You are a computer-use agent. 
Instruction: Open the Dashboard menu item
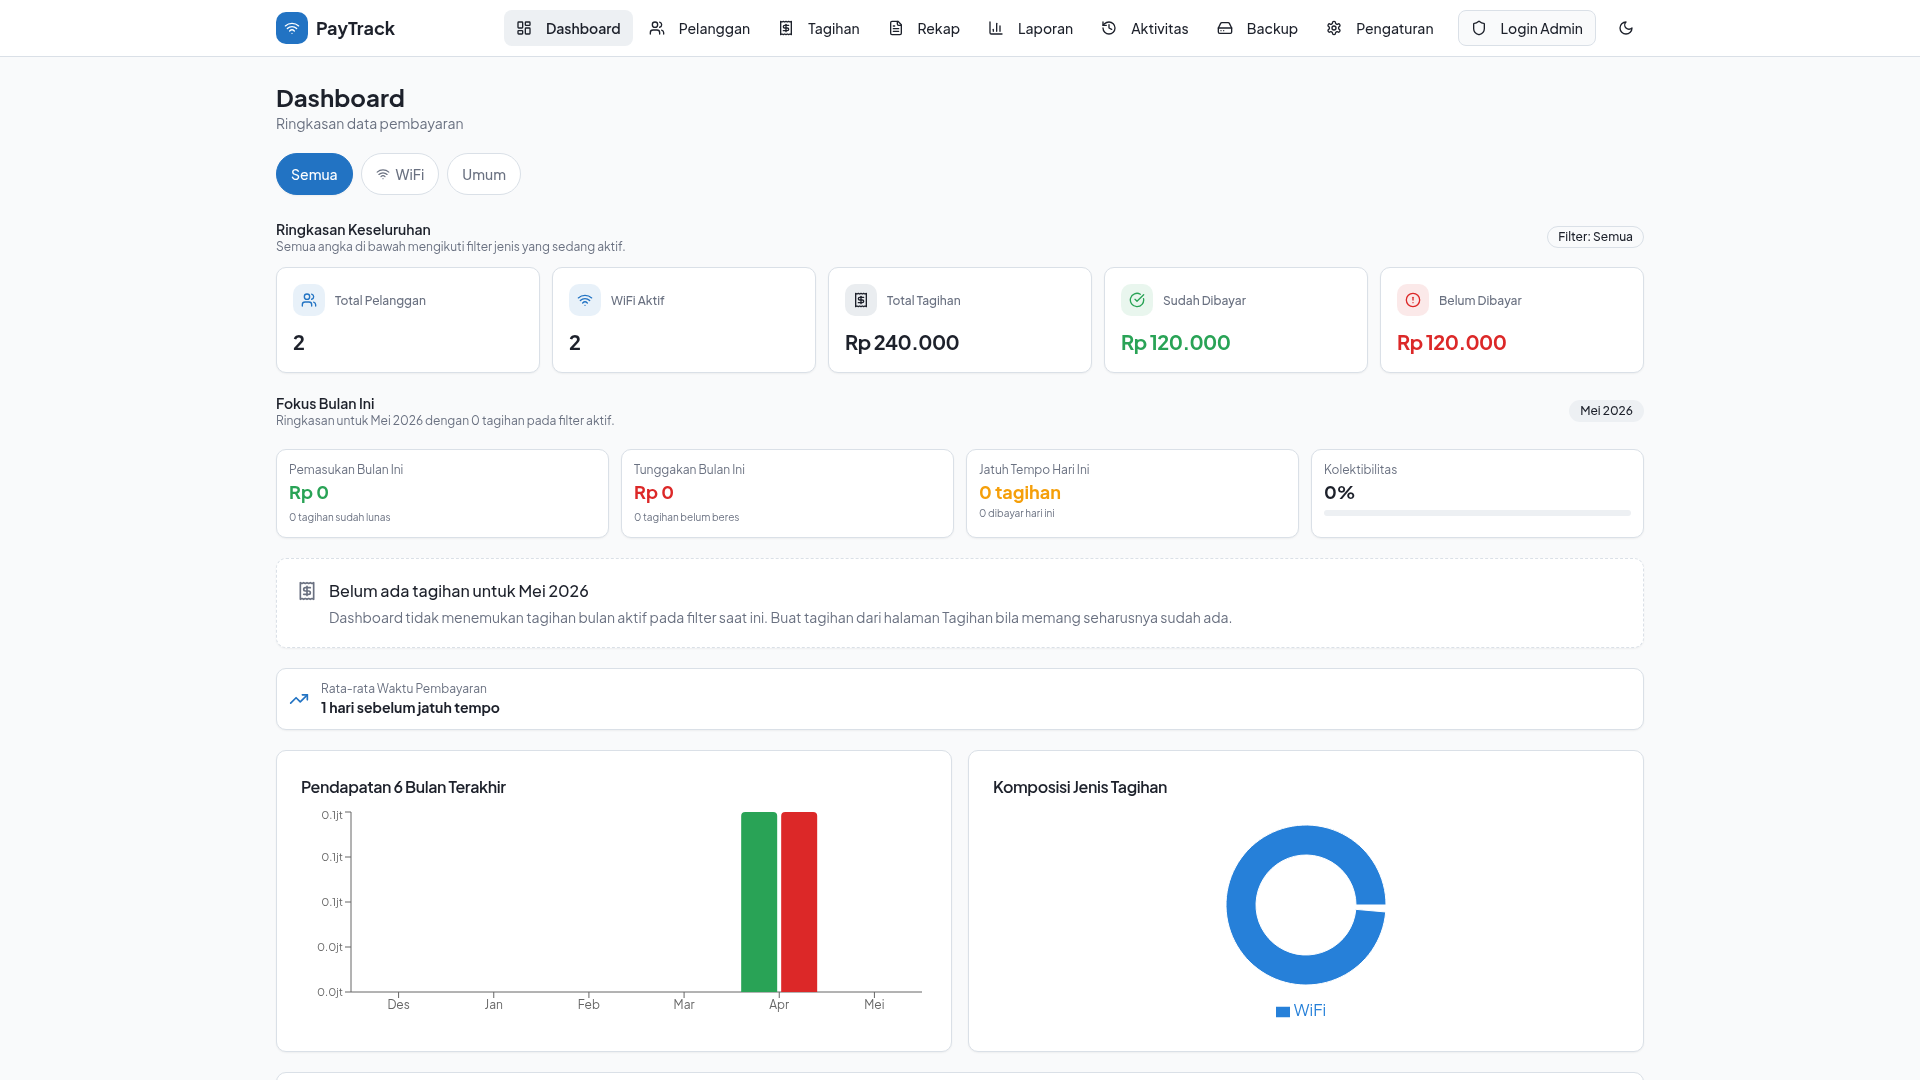[568, 28]
